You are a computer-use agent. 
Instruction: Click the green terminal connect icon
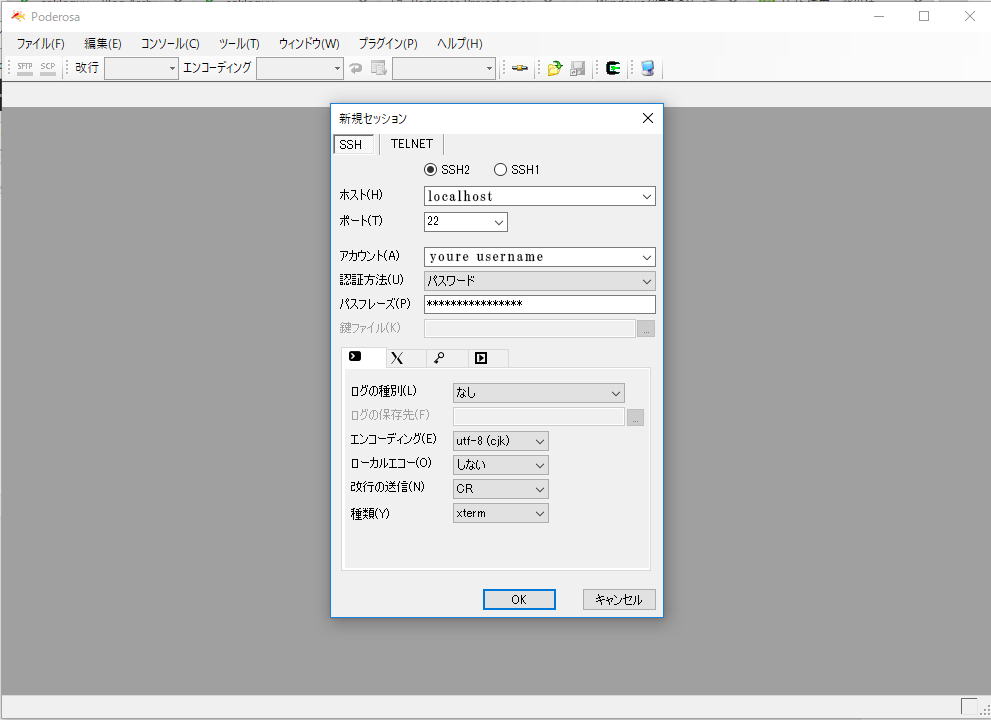[613, 68]
